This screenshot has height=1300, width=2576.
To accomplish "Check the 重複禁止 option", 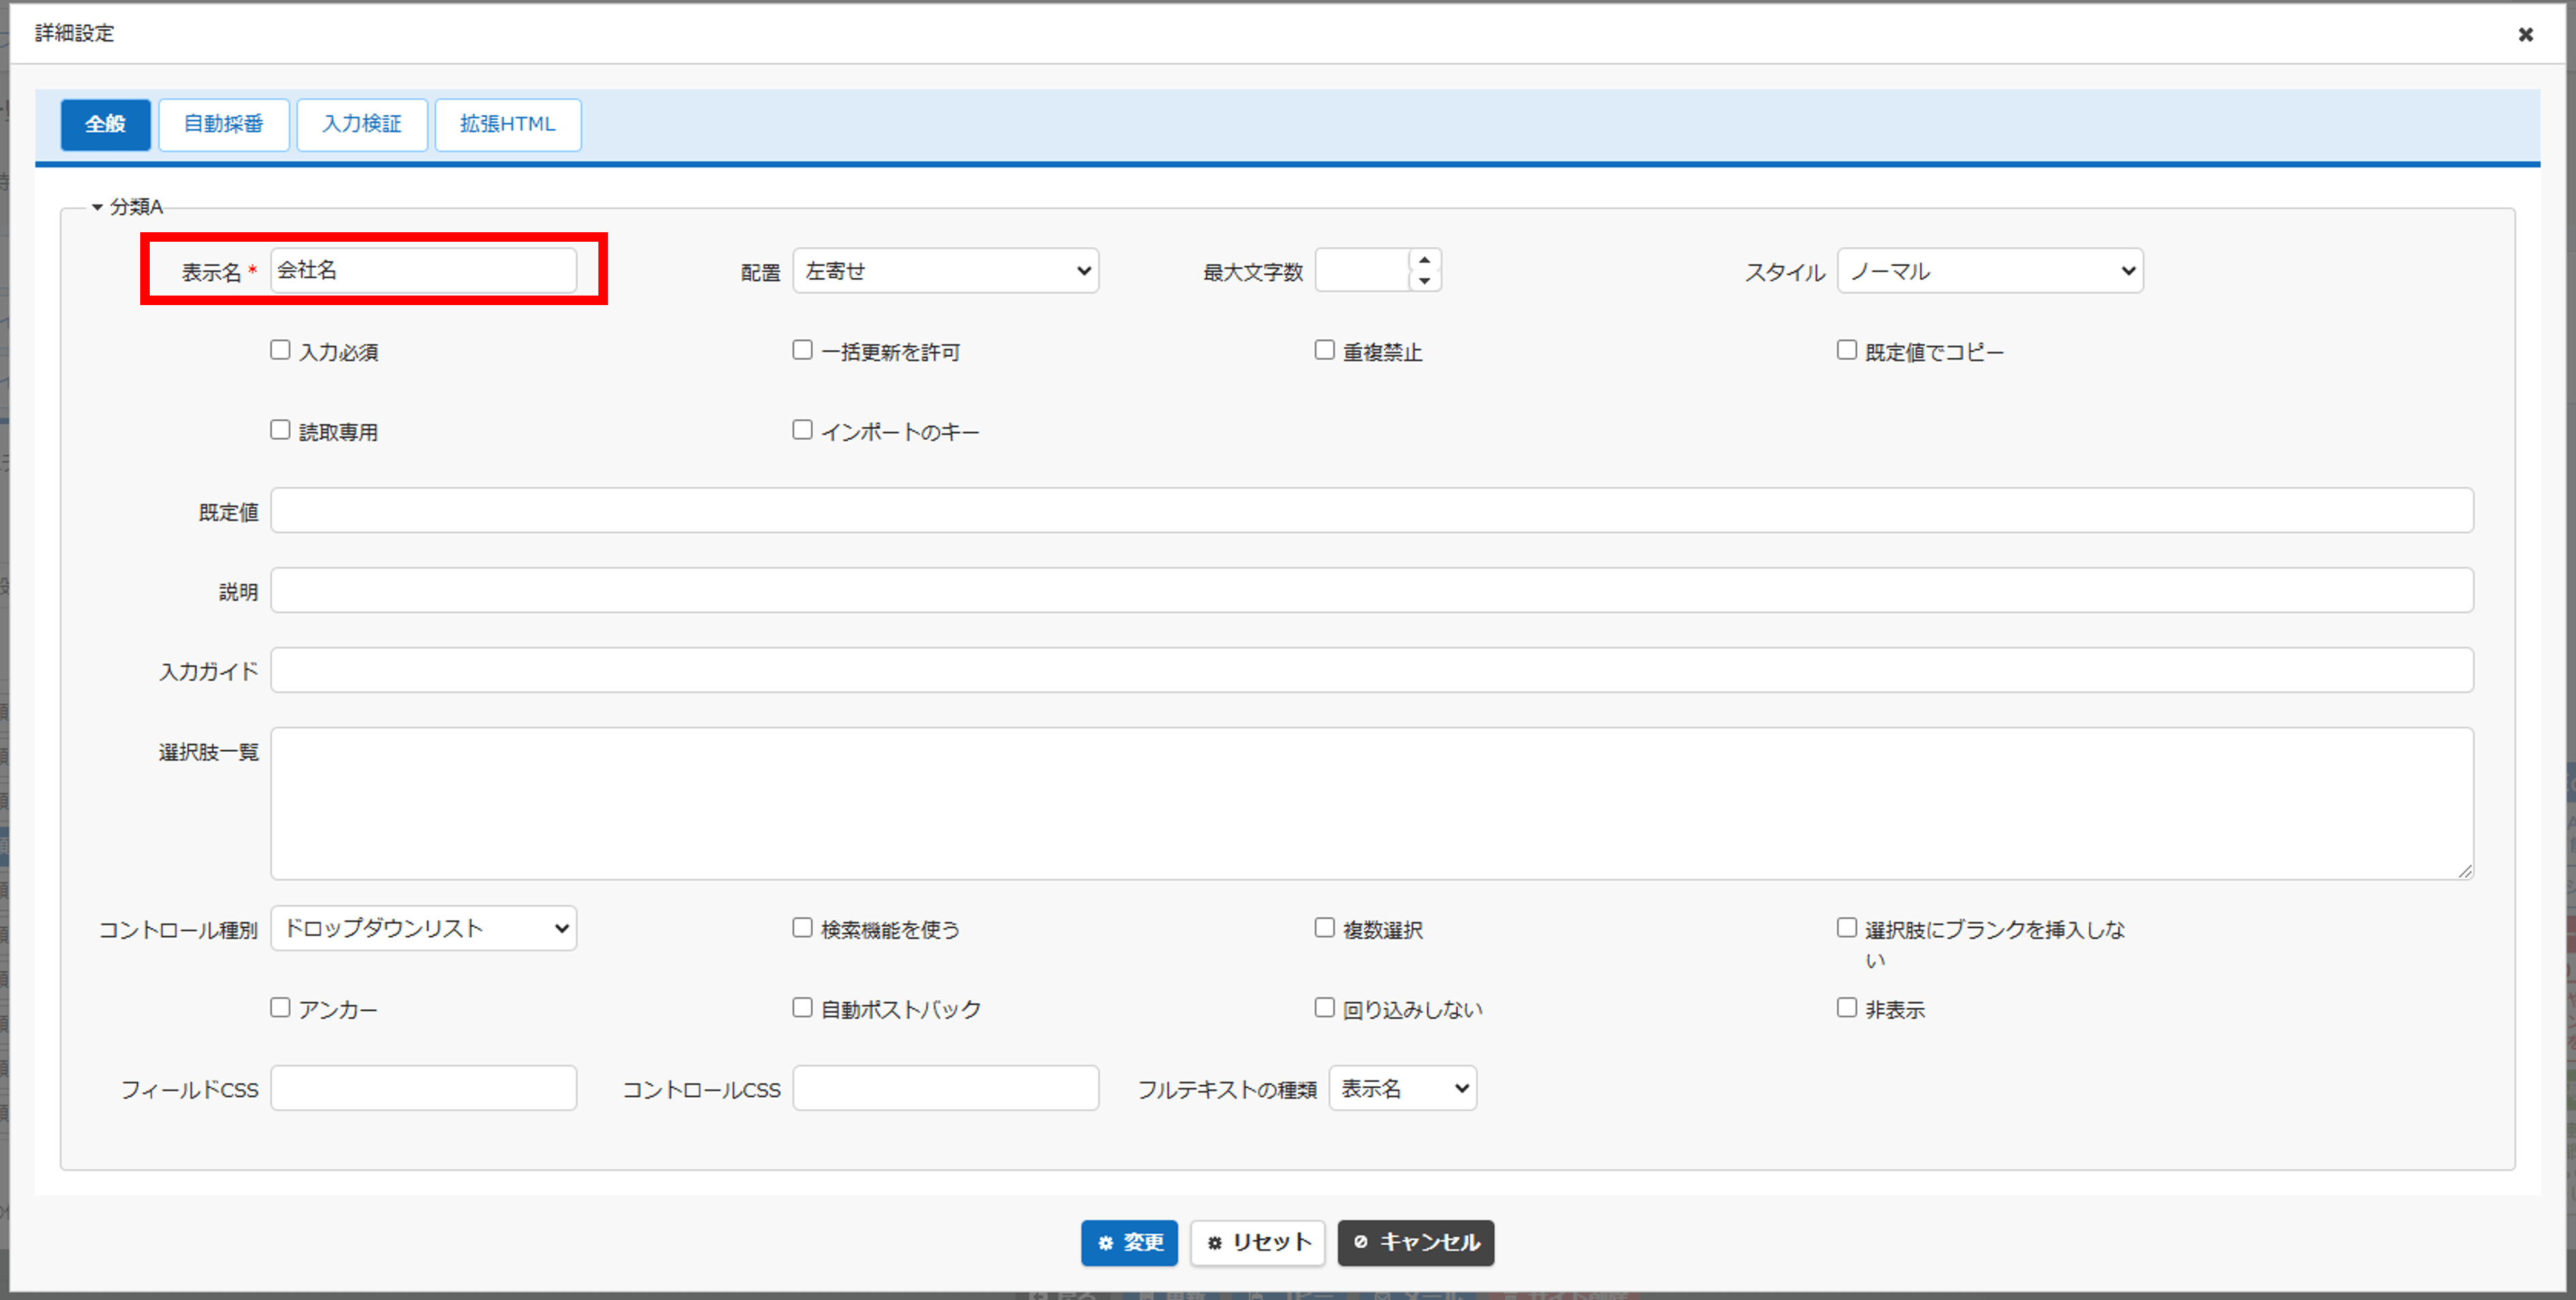I will 1324,350.
